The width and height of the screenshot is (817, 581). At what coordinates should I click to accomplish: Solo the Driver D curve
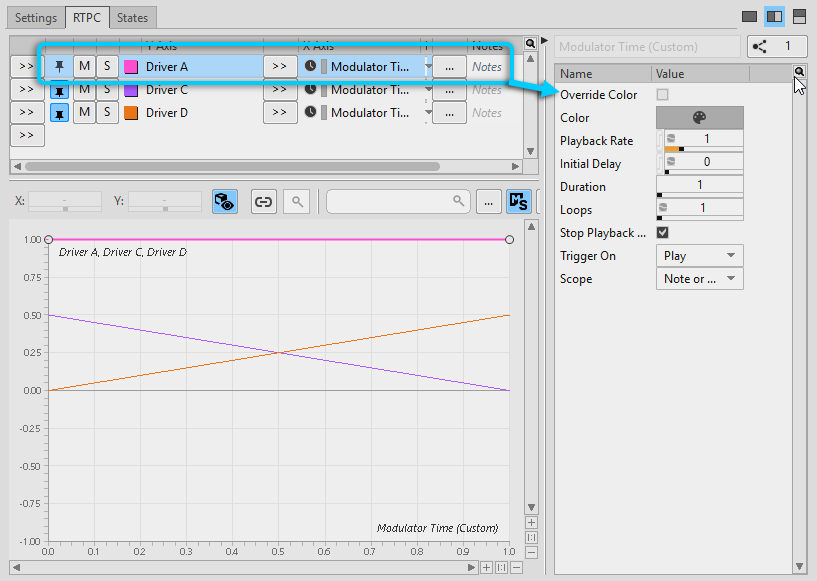tap(106, 113)
